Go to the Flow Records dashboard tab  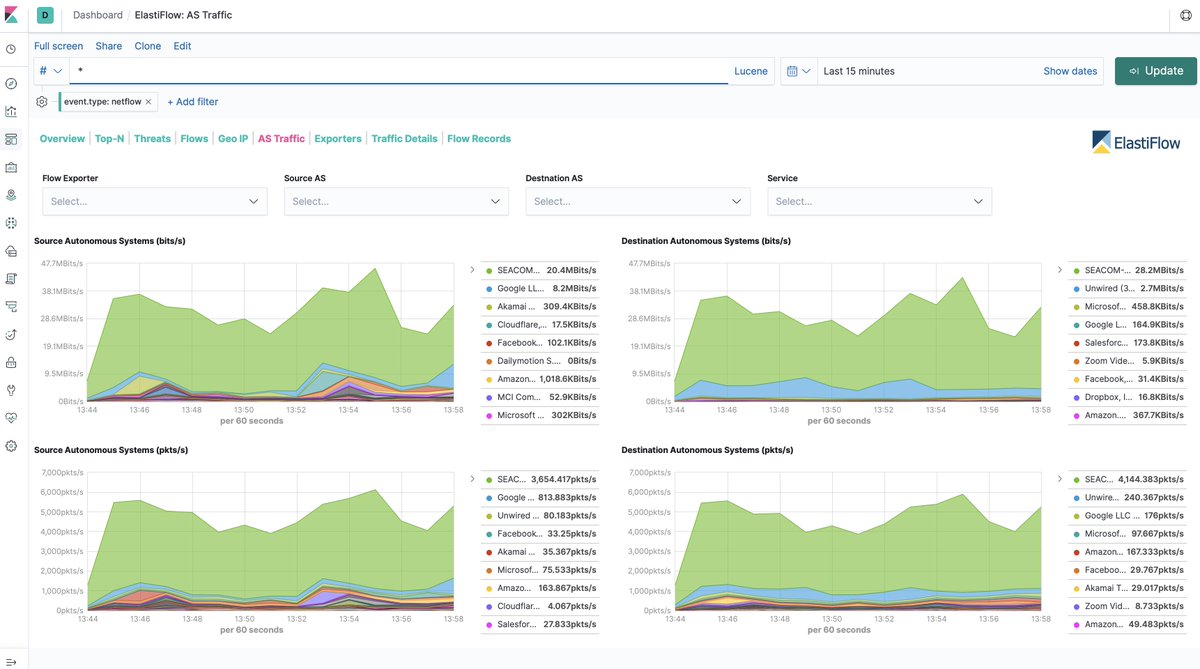point(479,139)
